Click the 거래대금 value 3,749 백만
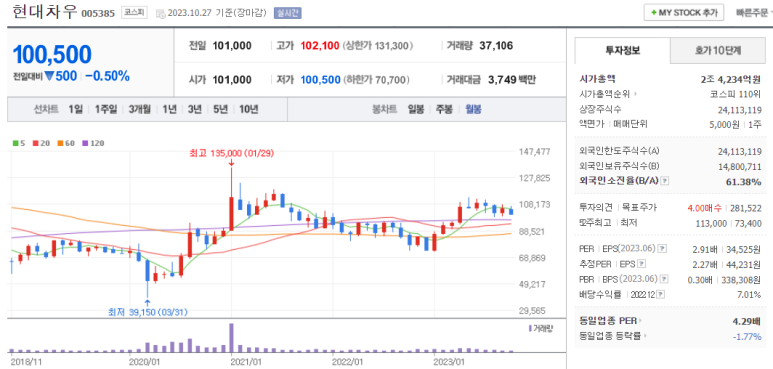 512,80
